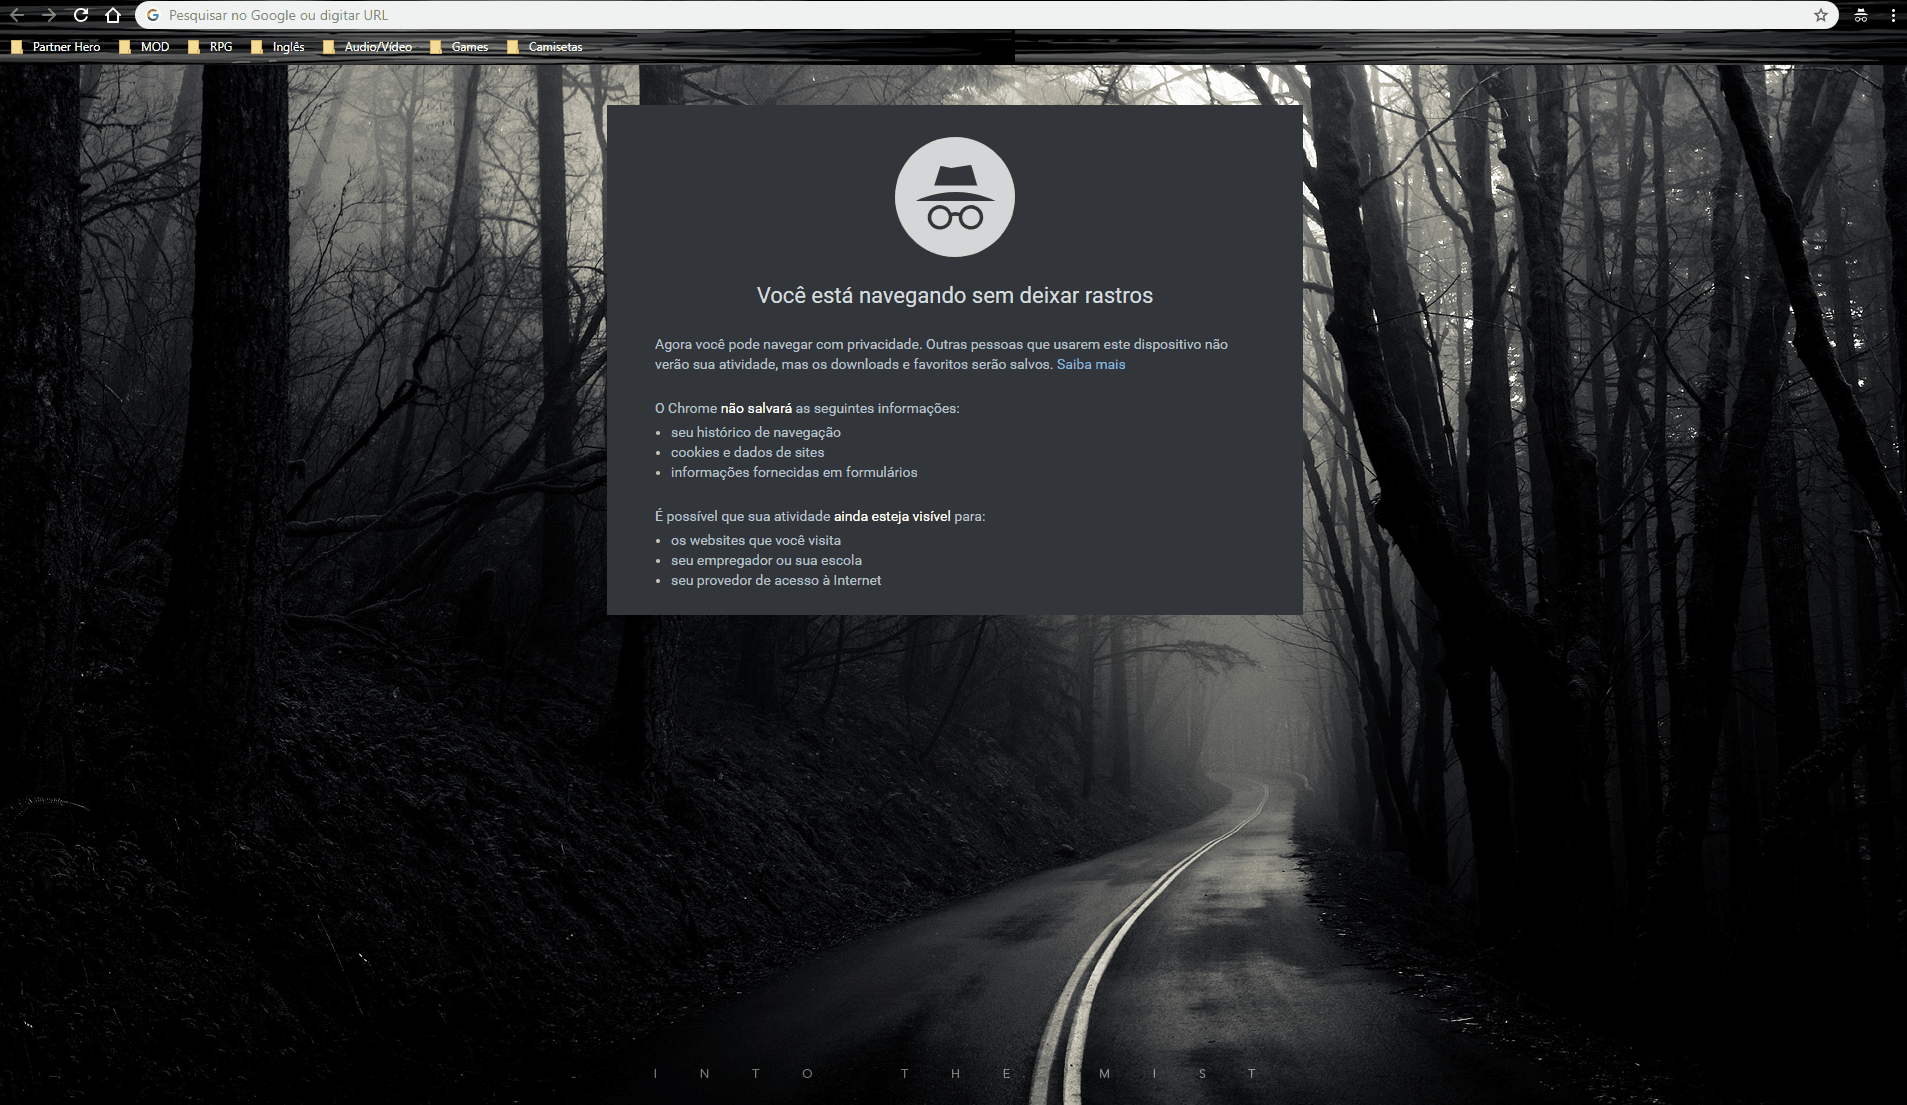Bookmark this page with the star icon

pos(1821,15)
